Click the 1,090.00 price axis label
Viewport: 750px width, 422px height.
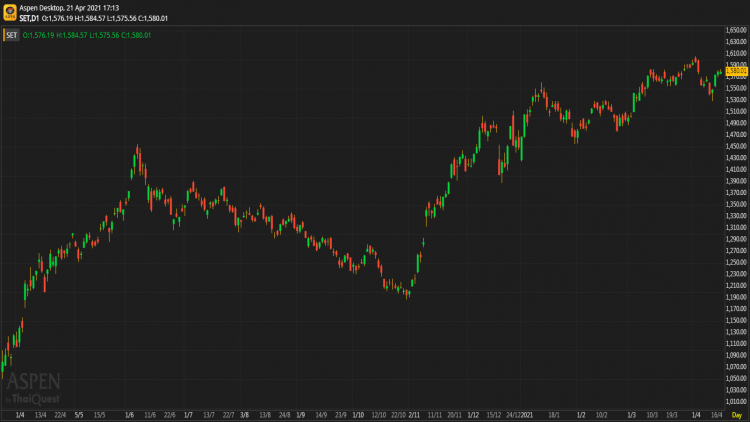point(736,355)
